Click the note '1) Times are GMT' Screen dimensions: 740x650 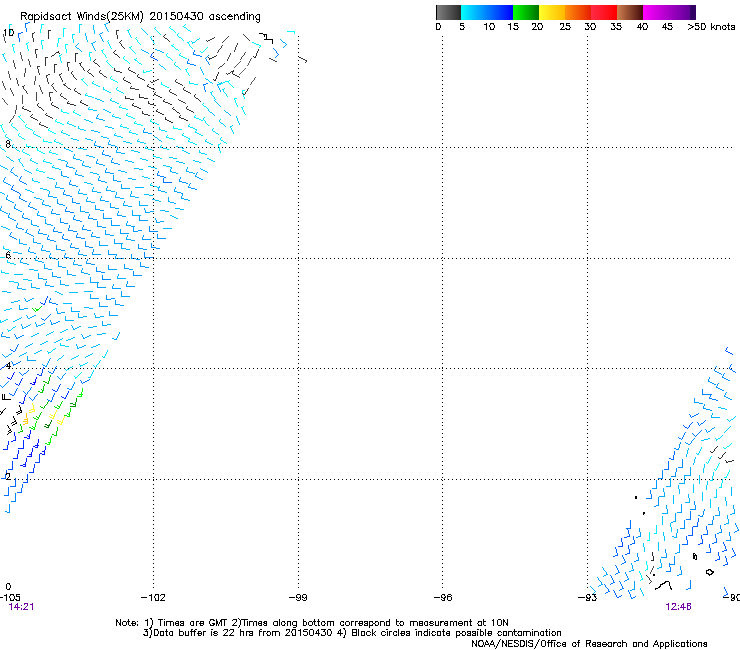(x=187, y=623)
